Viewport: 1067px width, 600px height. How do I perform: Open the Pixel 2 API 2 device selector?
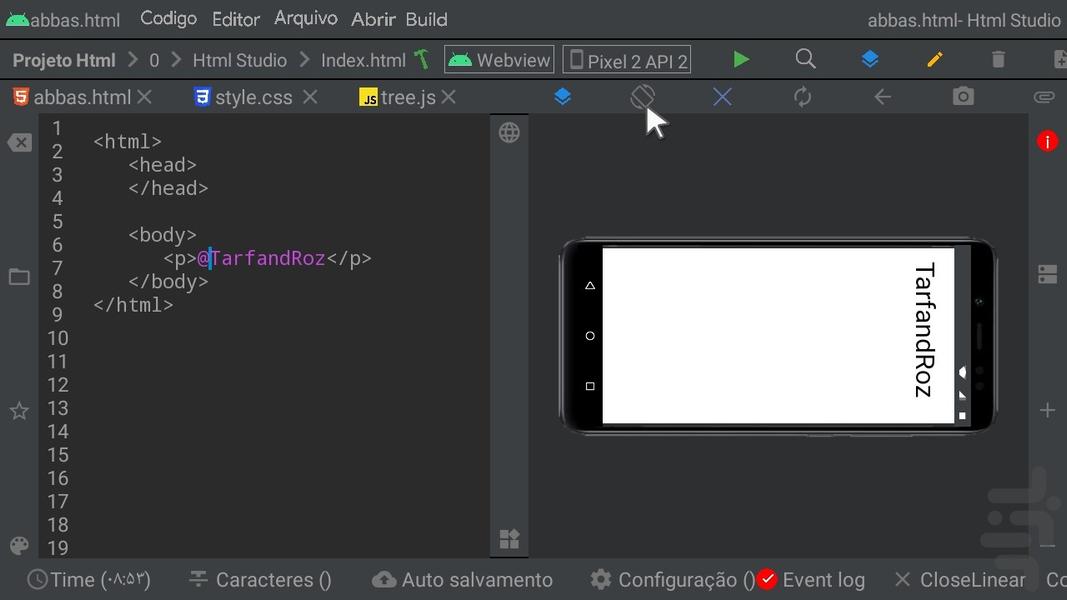click(626, 59)
